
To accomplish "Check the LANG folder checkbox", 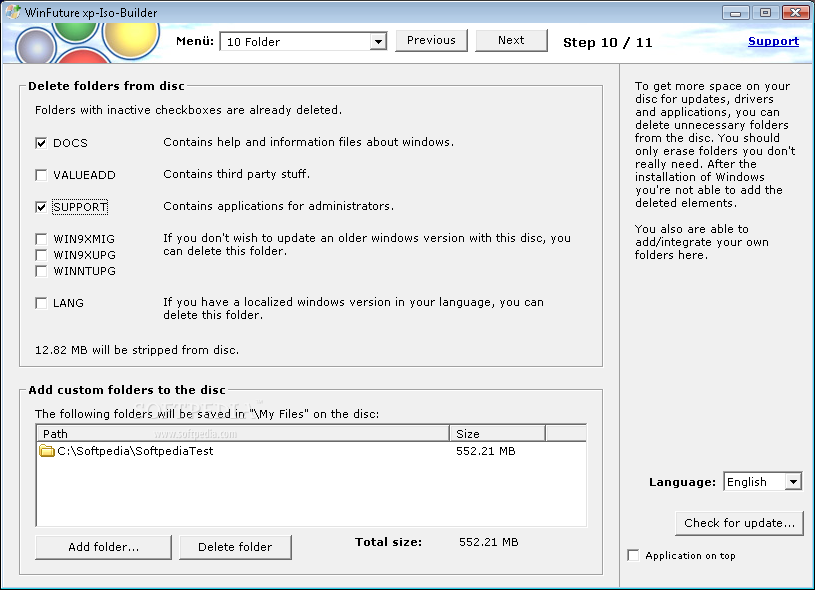I will 42,303.
